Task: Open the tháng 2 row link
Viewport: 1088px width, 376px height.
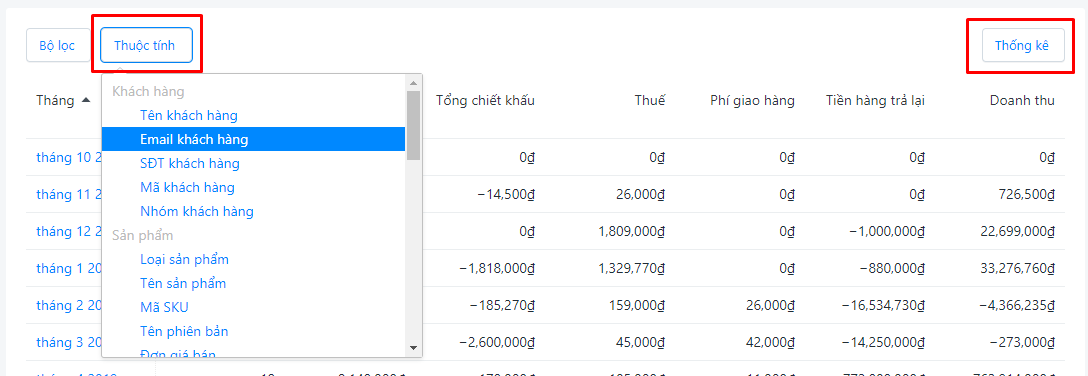Action: pos(69,305)
